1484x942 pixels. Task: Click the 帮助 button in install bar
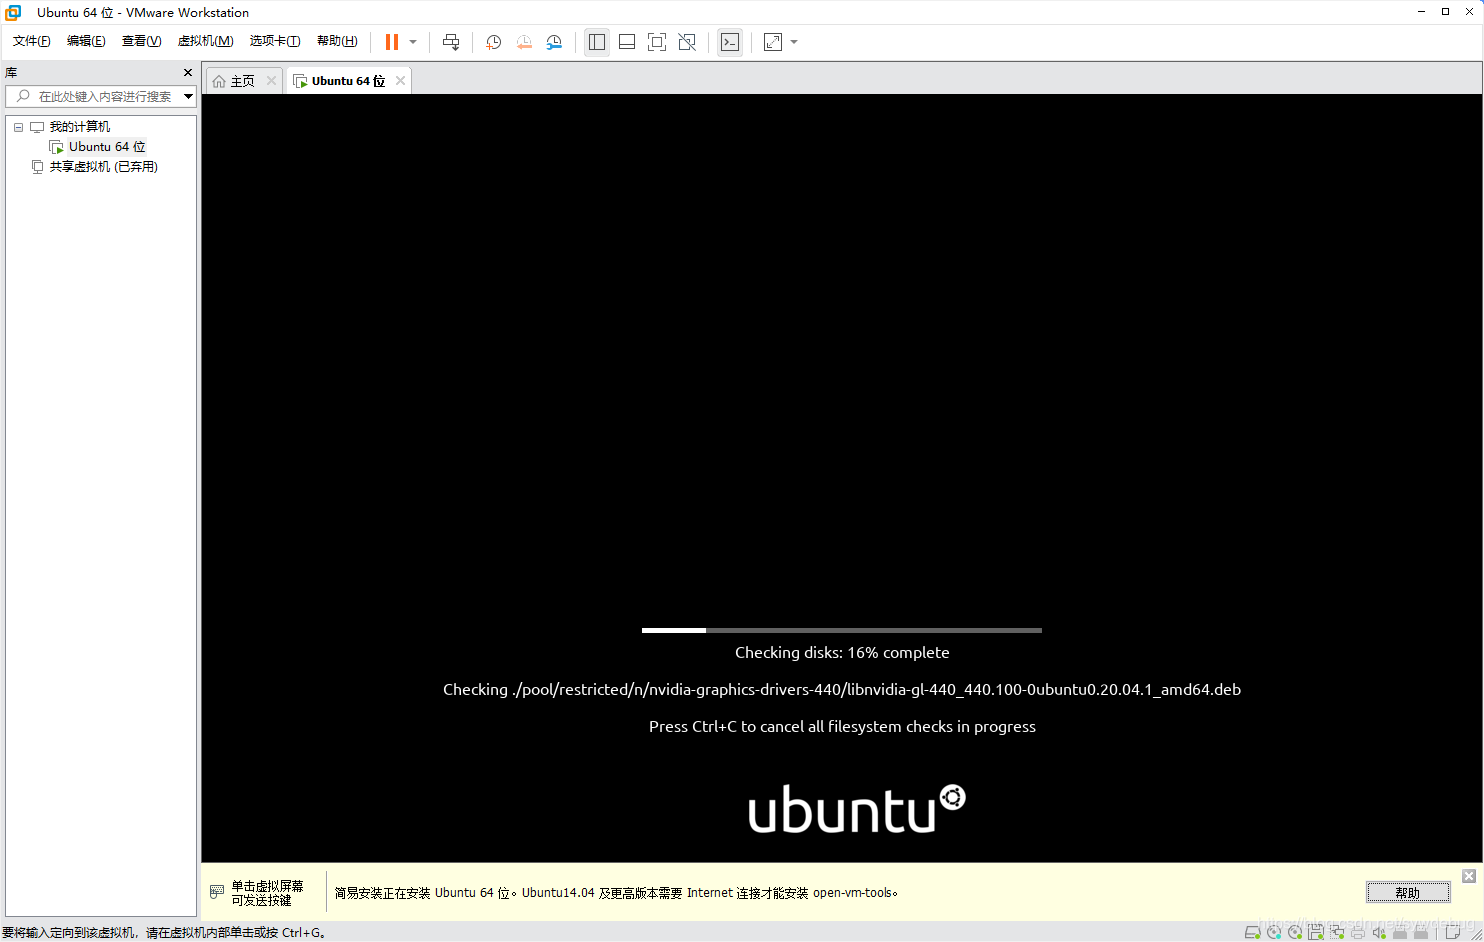(1408, 893)
